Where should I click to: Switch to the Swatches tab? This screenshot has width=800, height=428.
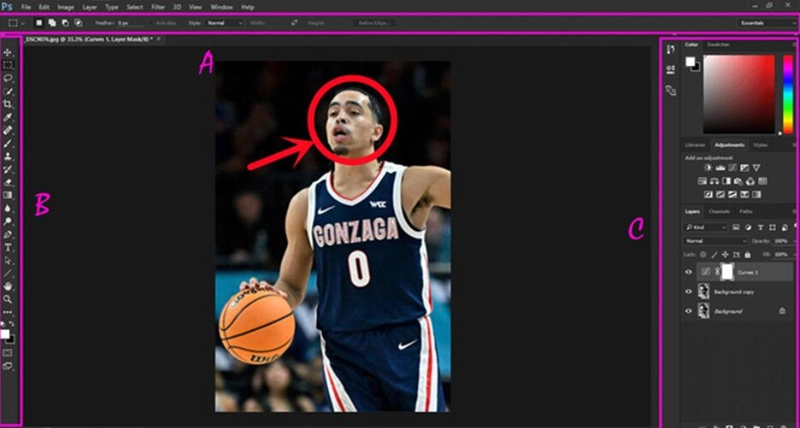coord(718,45)
